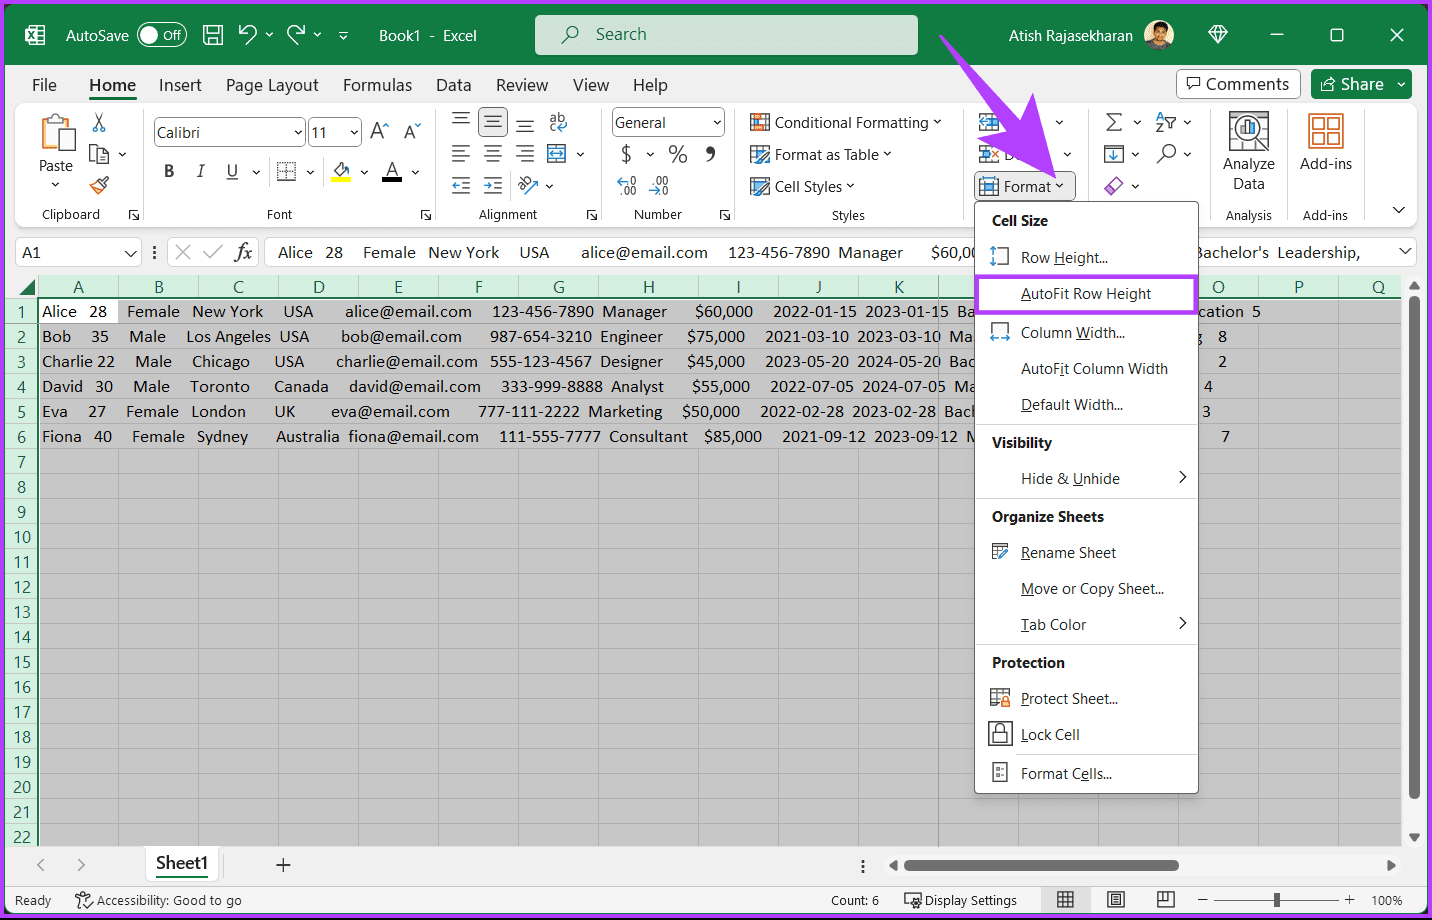Open the General number format dropdown
The image size is (1432, 920).
coord(718,122)
